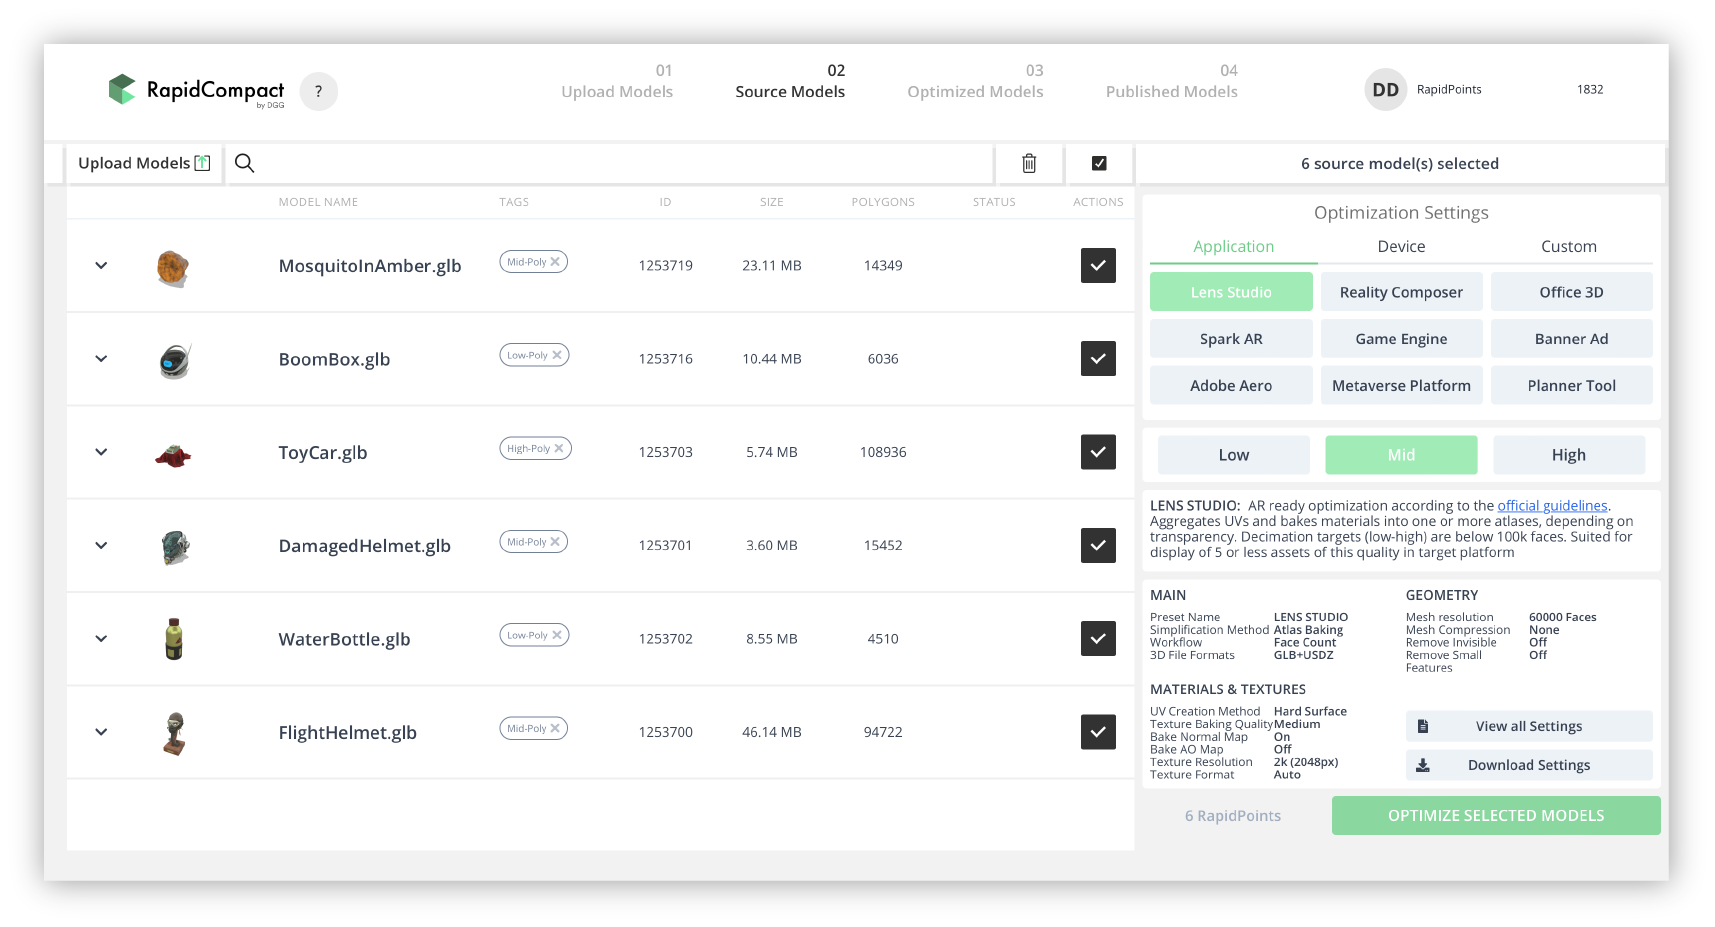Click the search magnifier icon
This screenshot has height=927, width=1715.
pos(244,163)
